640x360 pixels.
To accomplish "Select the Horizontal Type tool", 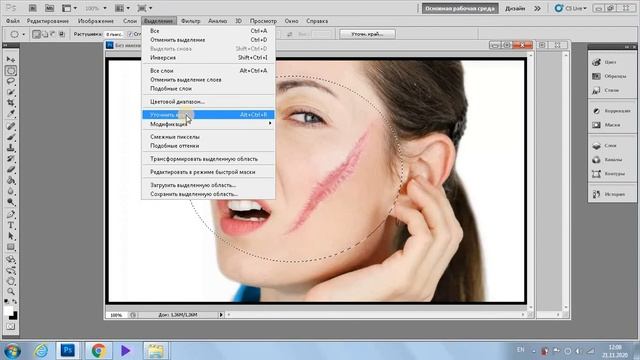I will pos(11,225).
